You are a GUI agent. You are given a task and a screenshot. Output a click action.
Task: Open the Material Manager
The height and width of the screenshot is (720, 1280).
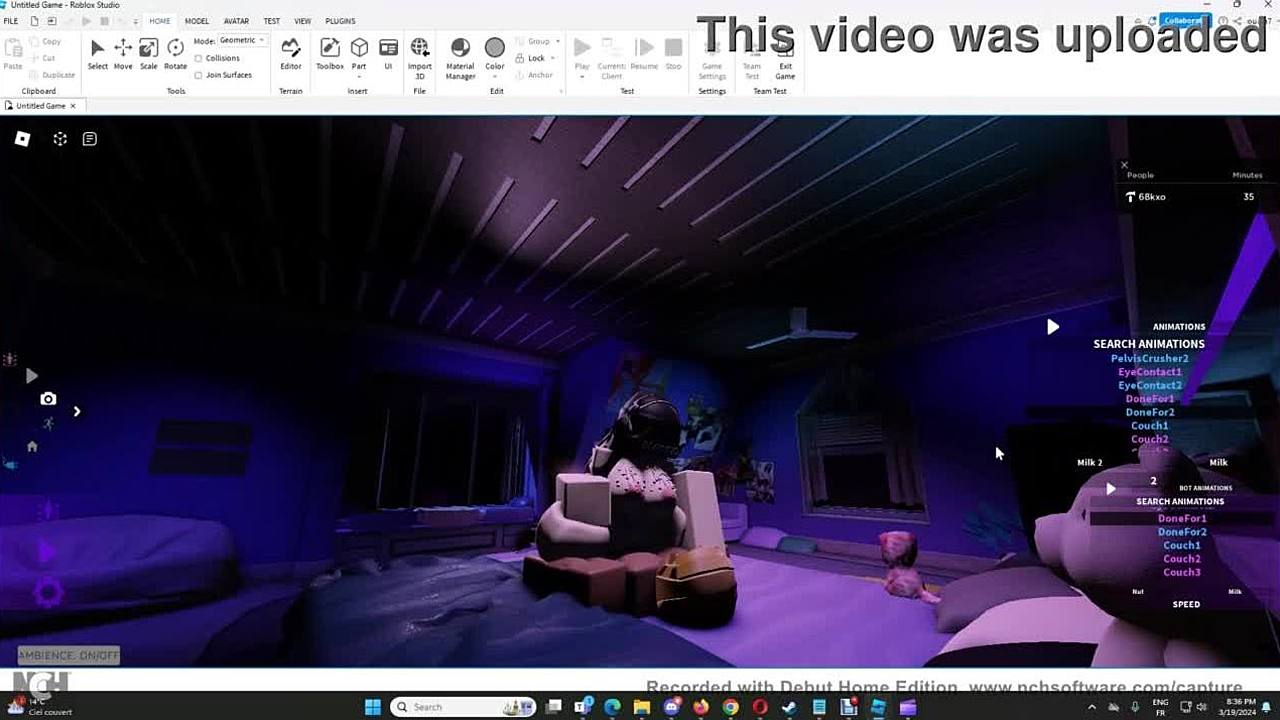pos(460,54)
